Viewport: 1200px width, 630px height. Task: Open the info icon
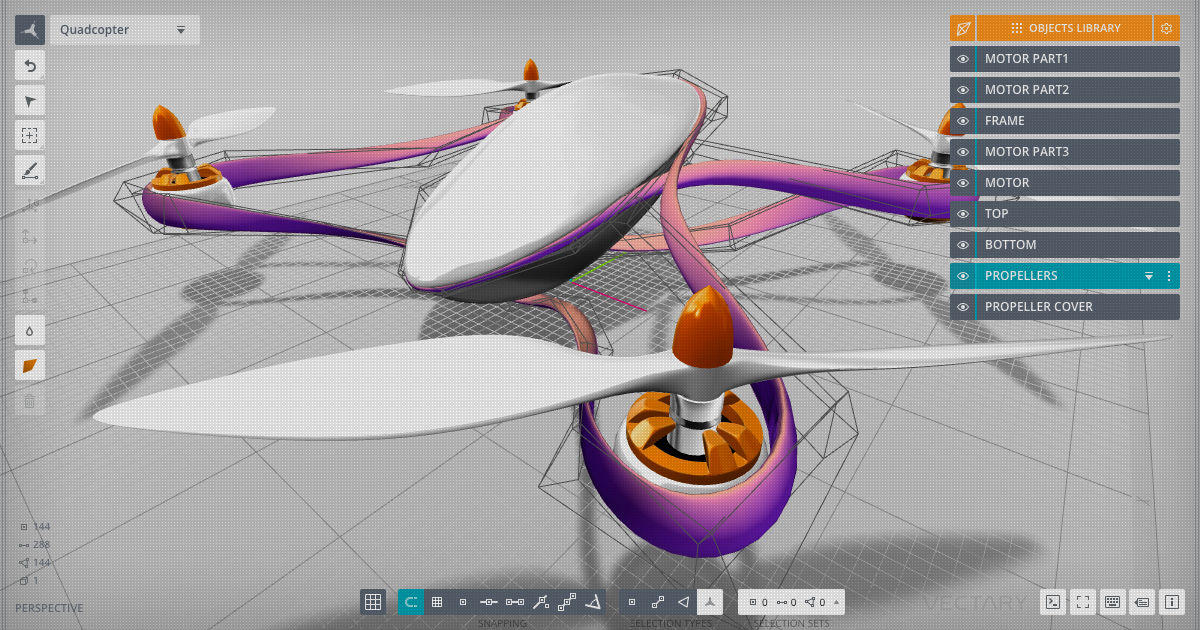[1172, 602]
